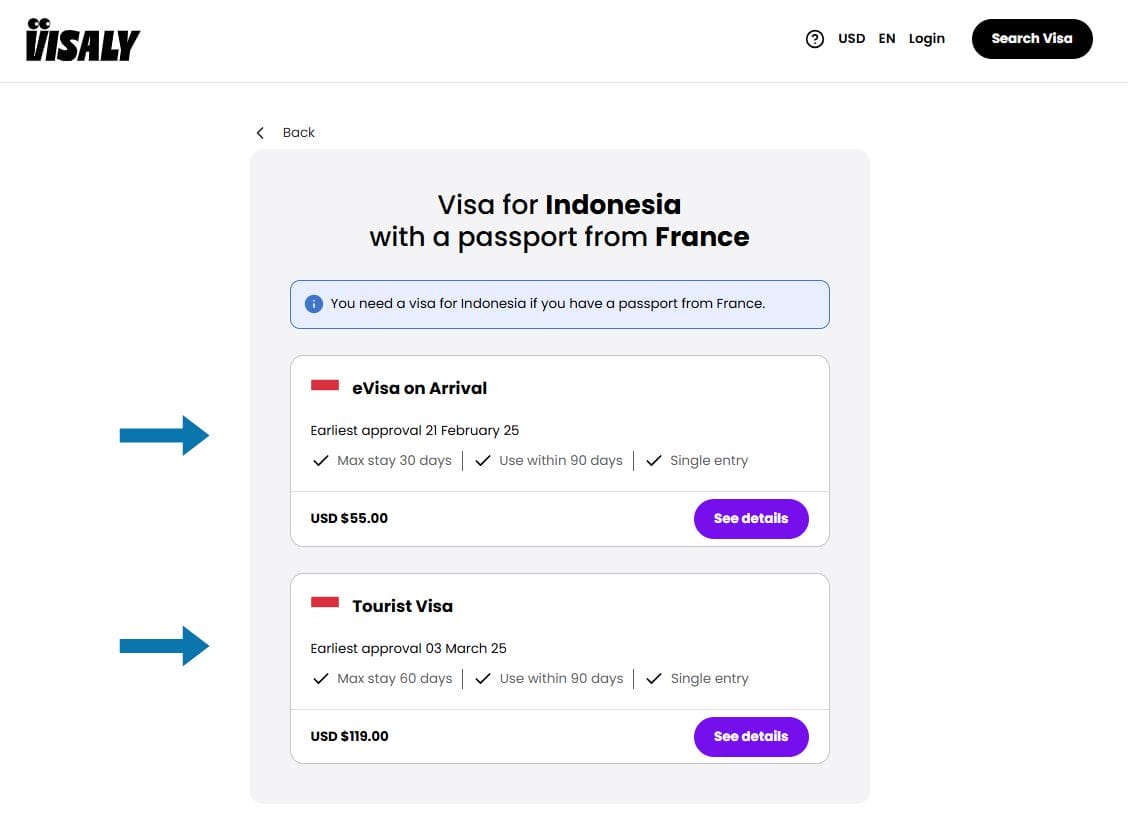
Task: Click the Visaly logo
Action: [83, 40]
